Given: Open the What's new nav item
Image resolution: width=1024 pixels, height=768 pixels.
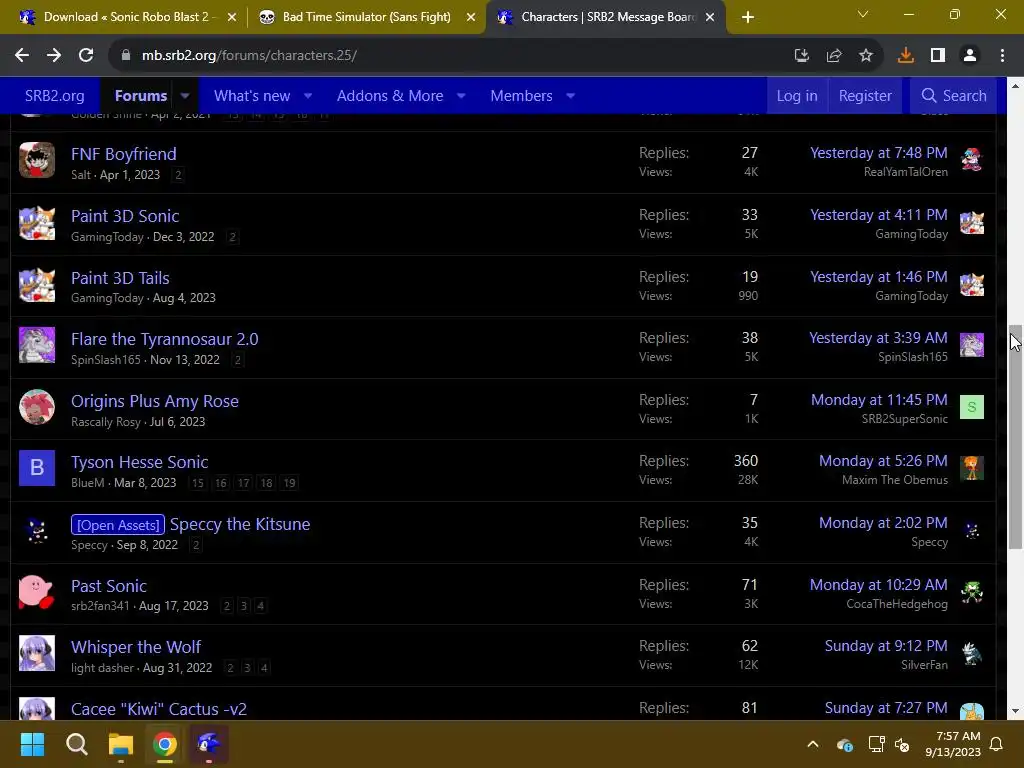Looking at the screenshot, I should click(x=252, y=96).
